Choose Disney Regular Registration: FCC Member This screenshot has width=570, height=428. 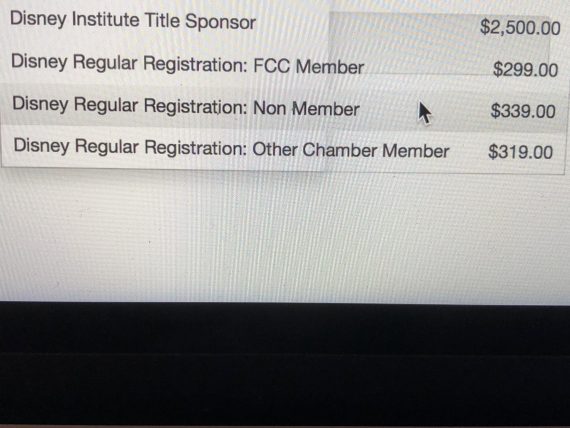point(284,65)
